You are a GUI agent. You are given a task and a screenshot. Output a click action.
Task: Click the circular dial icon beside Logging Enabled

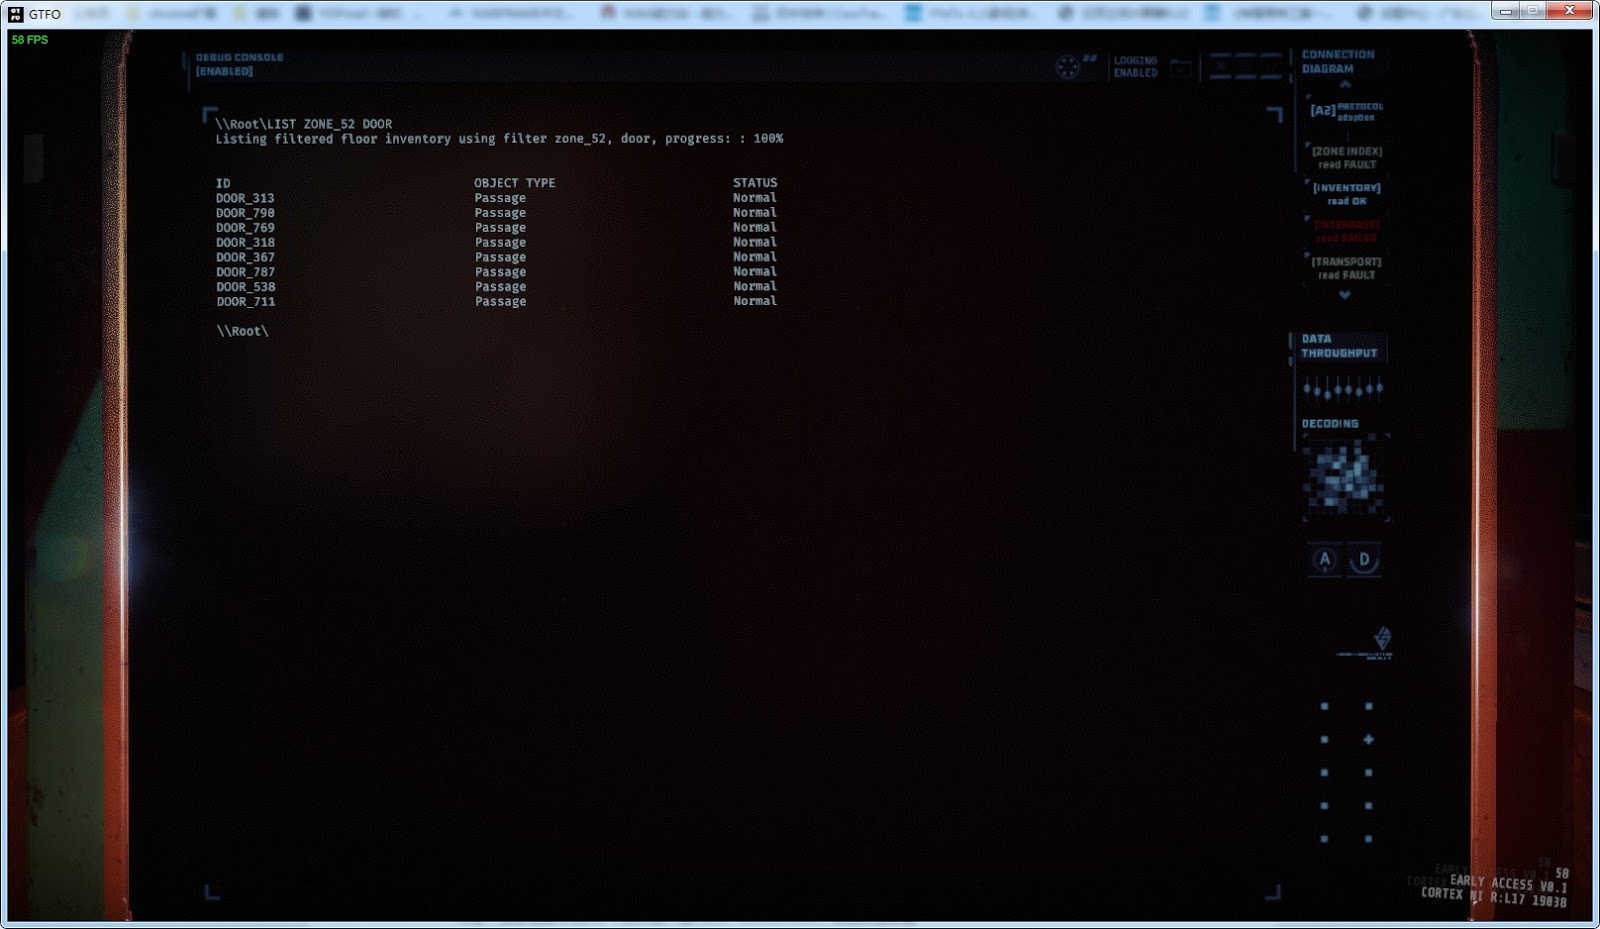(1068, 67)
